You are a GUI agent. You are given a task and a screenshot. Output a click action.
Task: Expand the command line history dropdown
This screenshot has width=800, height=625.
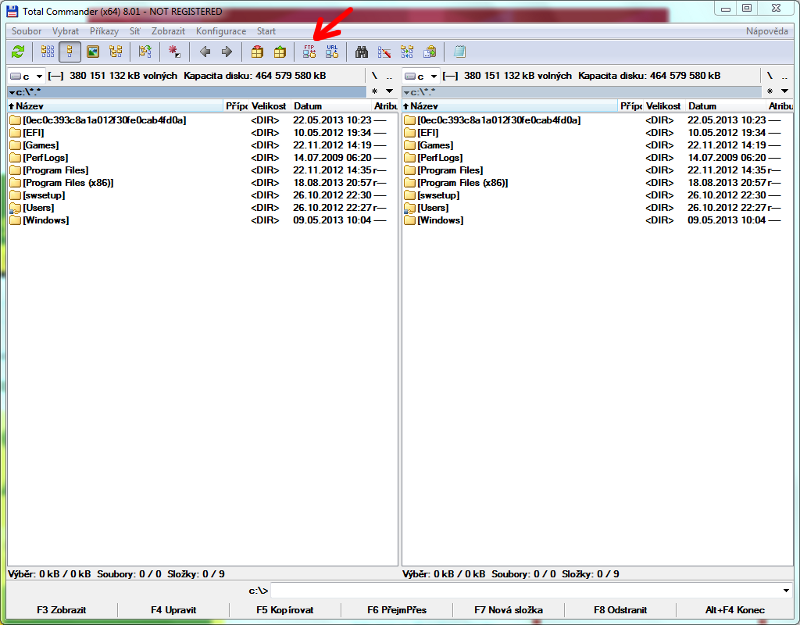pyautogui.click(x=786, y=591)
